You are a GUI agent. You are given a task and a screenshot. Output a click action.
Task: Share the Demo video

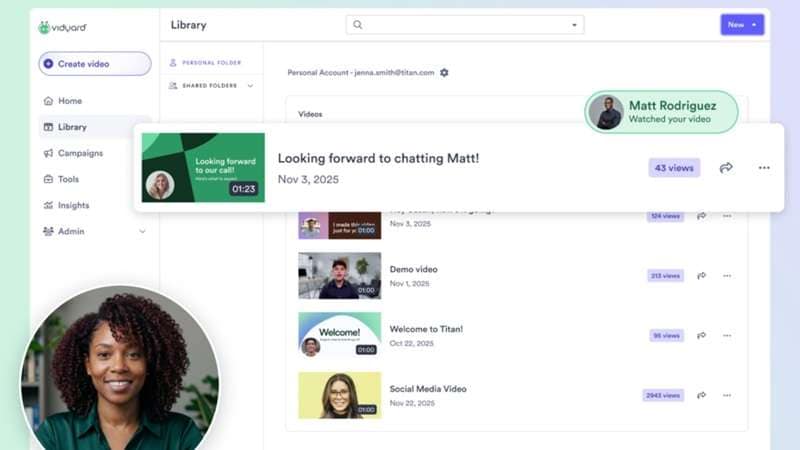[x=702, y=276]
